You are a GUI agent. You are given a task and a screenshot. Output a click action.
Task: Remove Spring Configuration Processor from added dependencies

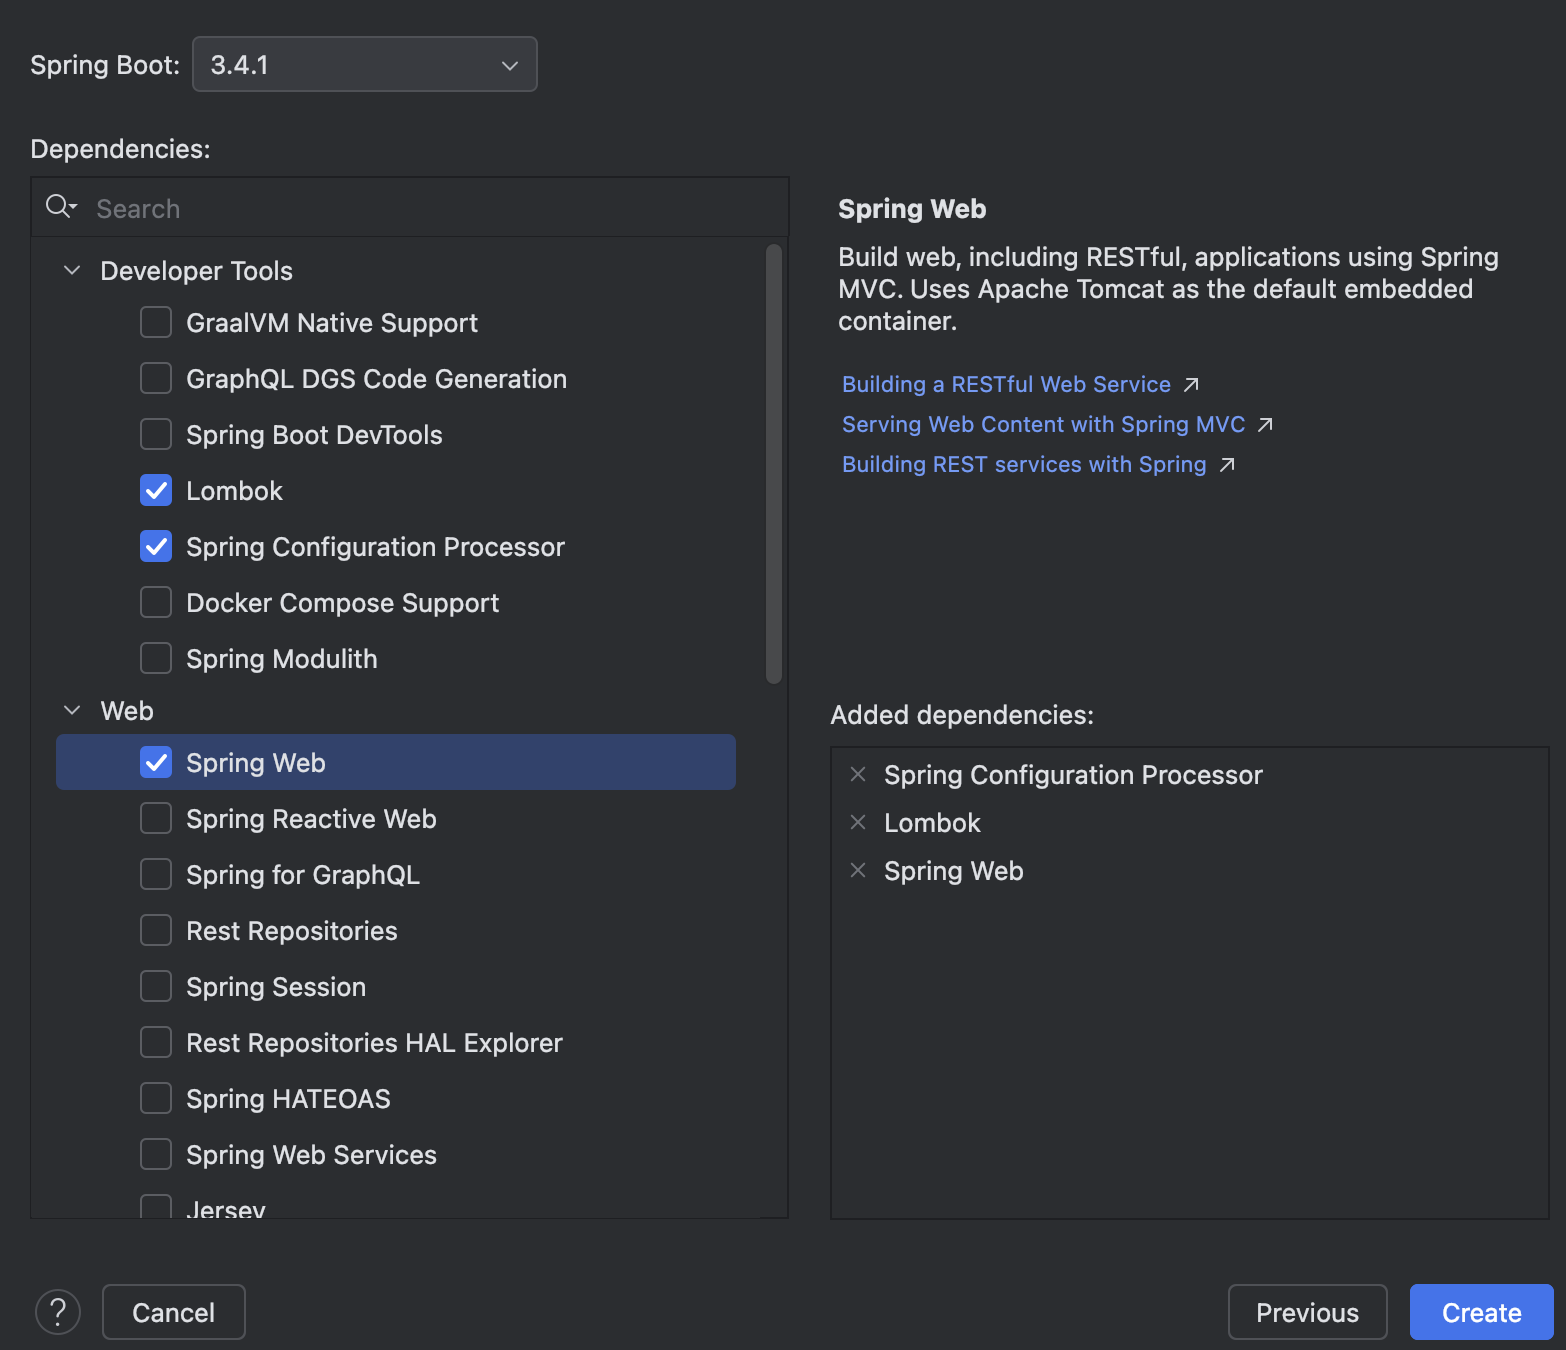(858, 774)
